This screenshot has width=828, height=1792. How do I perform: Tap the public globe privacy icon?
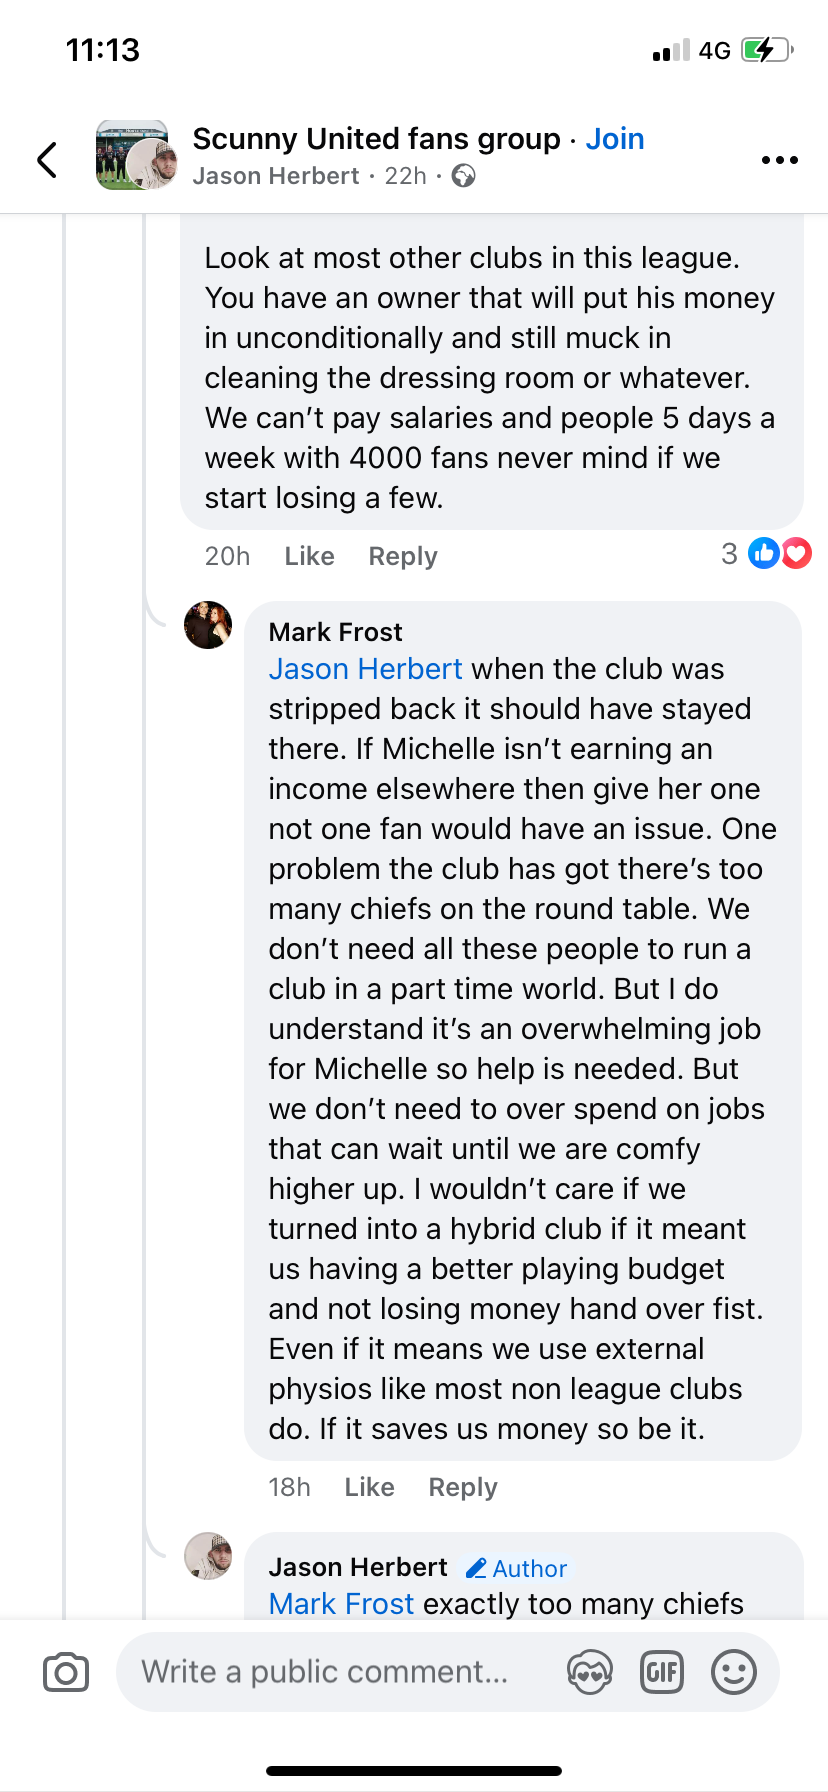click(x=463, y=177)
